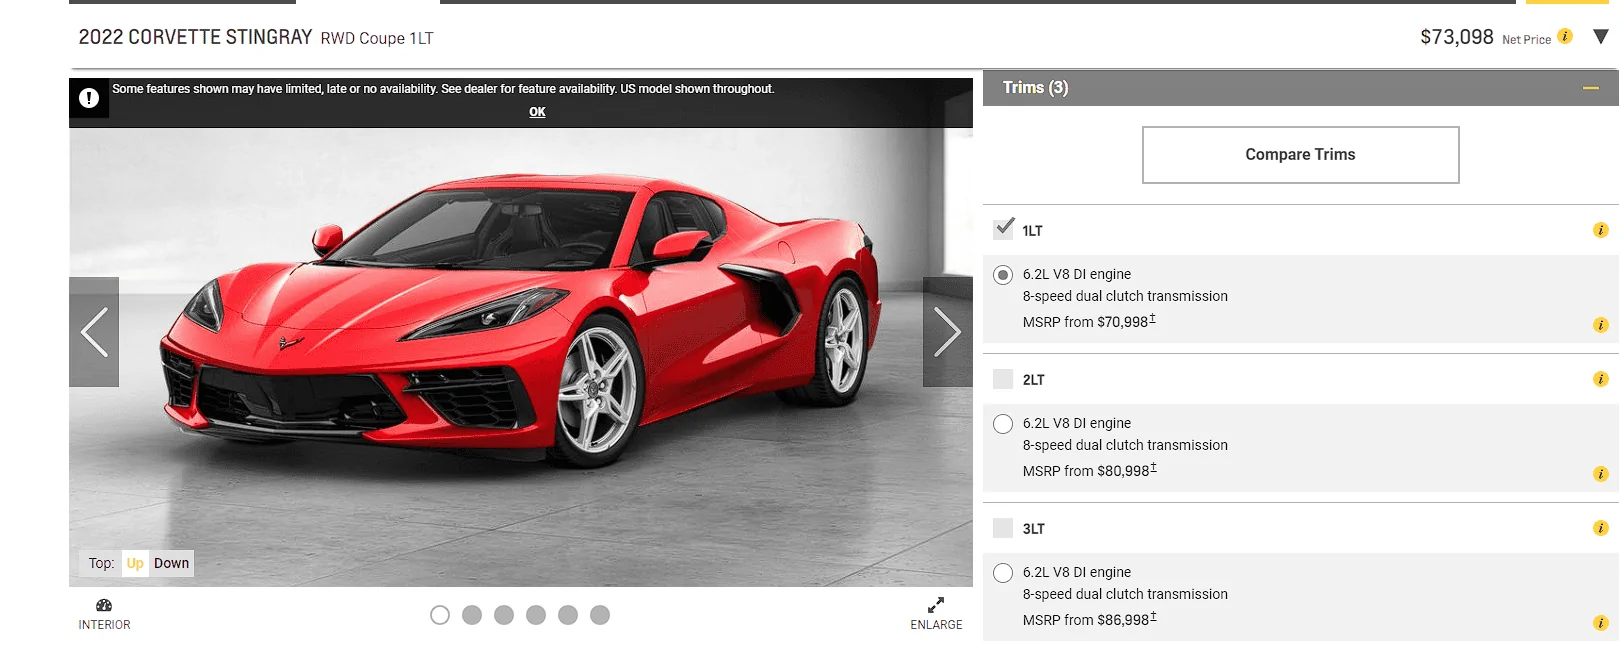Choose the 2LT 6.2L V8 engine radio
This screenshot has width=1624, height=658.
tap(1003, 424)
